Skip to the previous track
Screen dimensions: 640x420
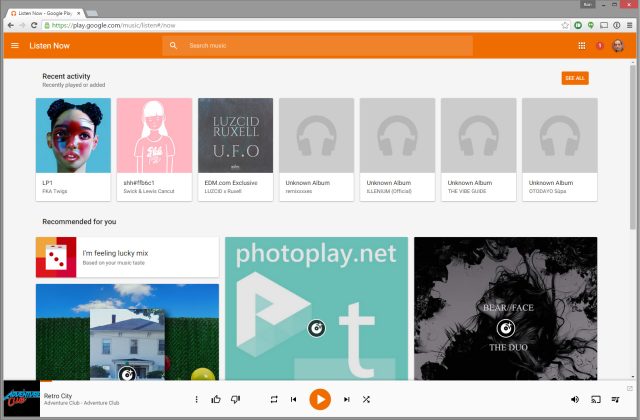click(x=293, y=399)
